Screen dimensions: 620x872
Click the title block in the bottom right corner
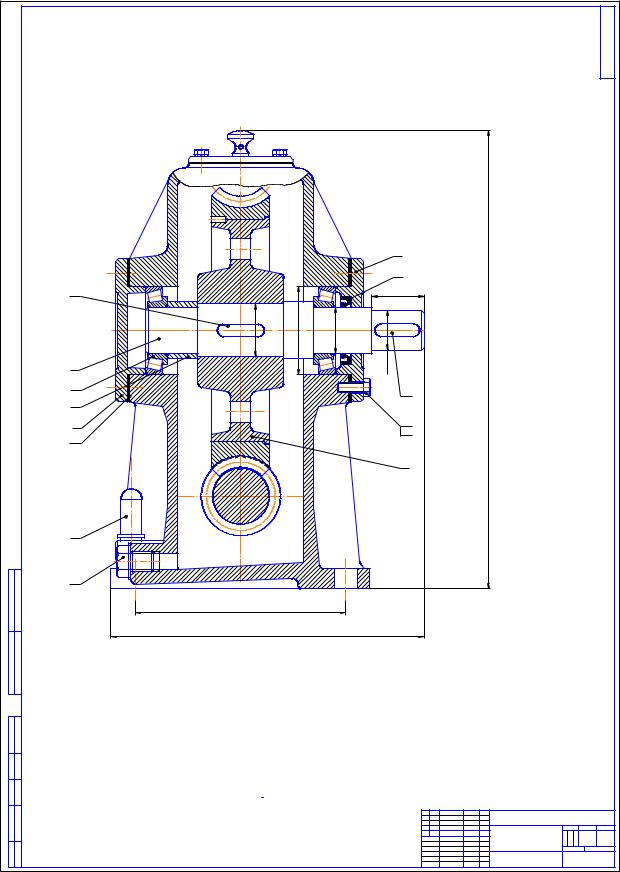click(518, 839)
